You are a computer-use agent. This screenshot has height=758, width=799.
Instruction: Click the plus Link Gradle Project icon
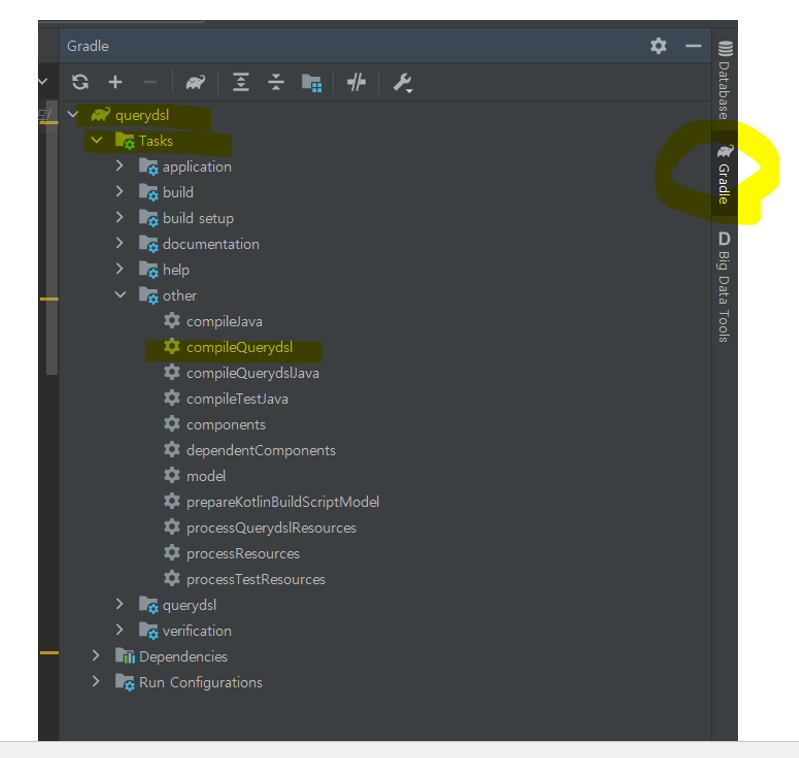[115, 82]
